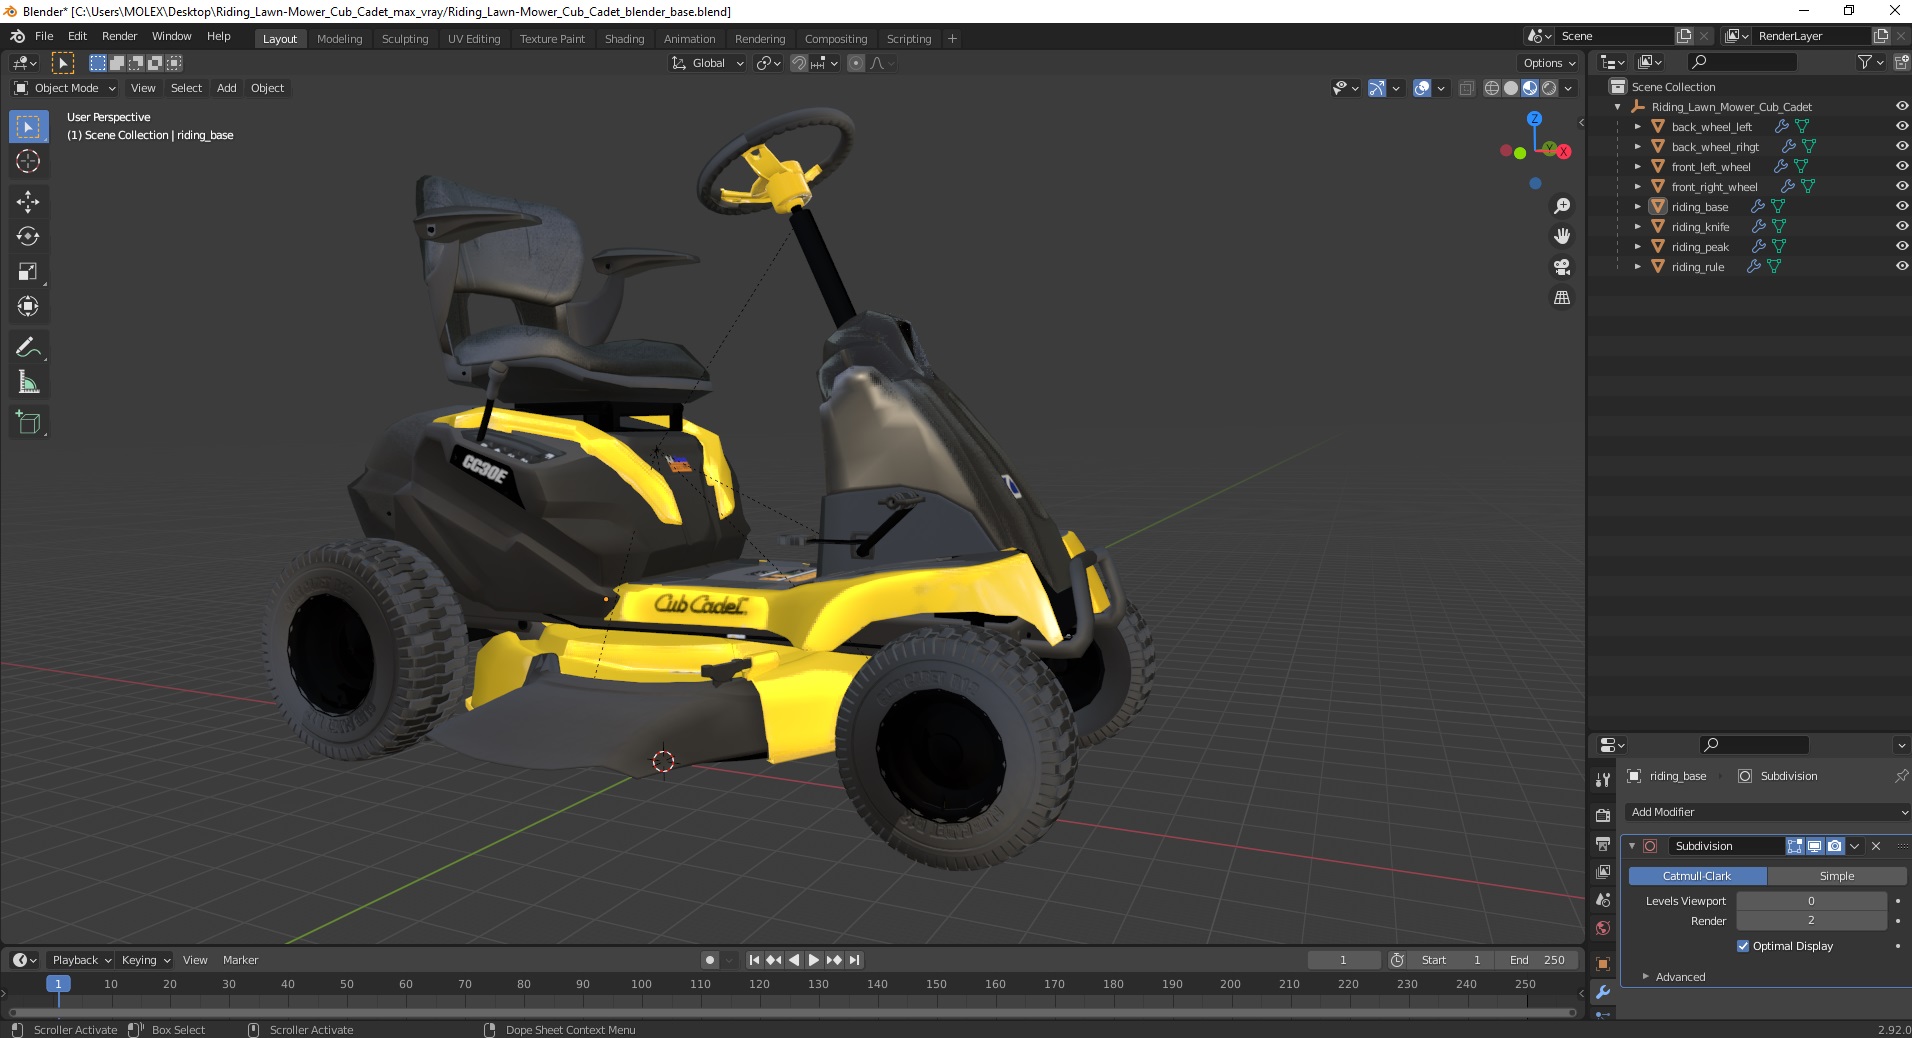
Task: Open the Modifier properties wrench tab
Action: (1603, 992)
